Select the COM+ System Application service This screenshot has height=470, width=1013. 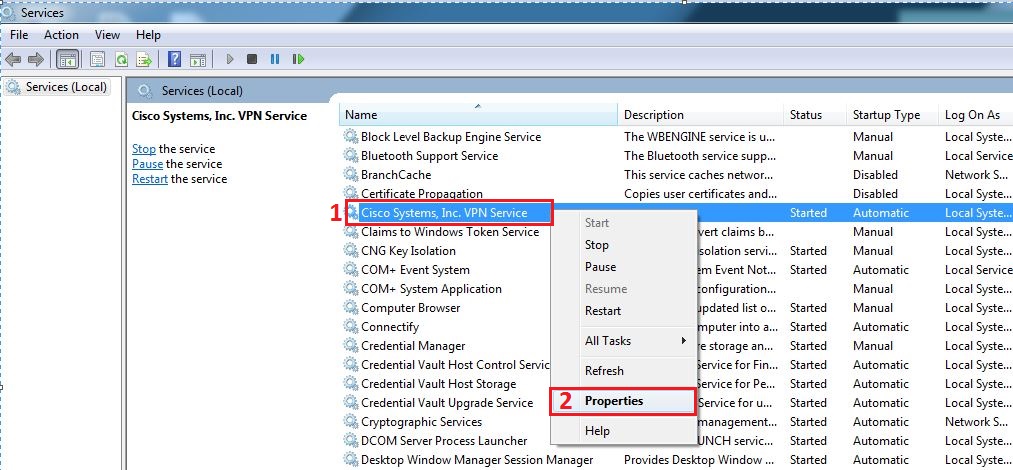click(431, 289)
